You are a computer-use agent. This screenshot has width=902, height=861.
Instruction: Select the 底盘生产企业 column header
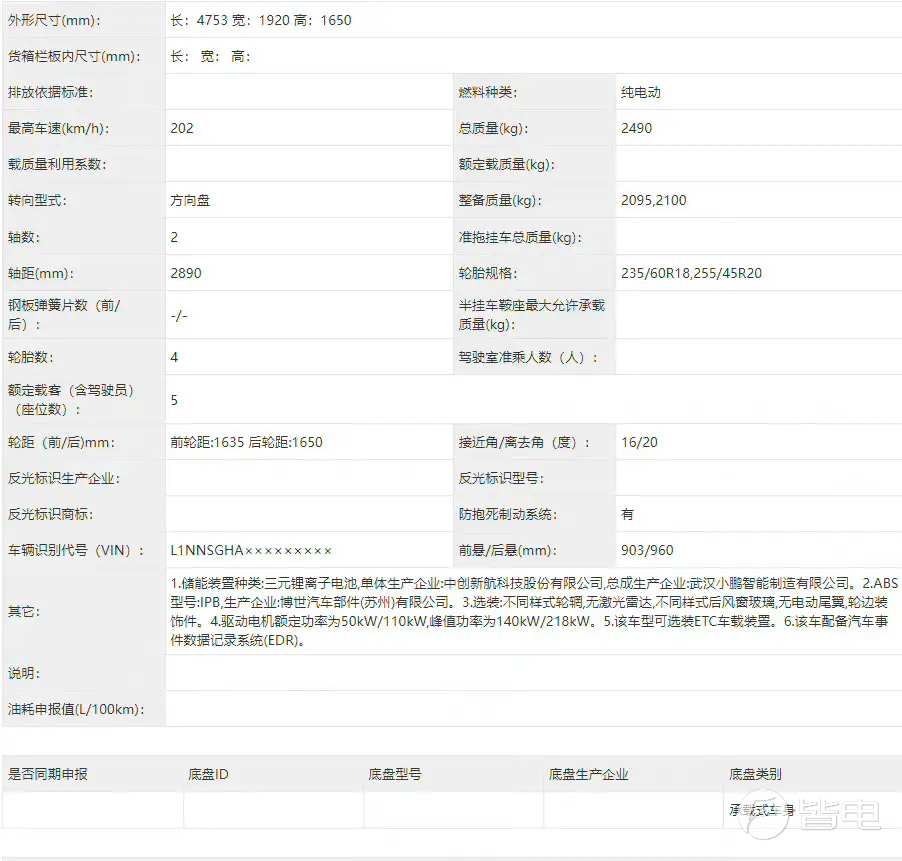pos(588,775)
